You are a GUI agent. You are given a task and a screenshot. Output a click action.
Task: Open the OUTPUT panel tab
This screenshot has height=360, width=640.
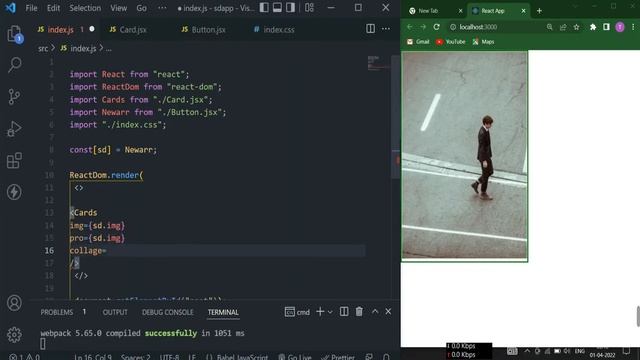pos(115,312)
